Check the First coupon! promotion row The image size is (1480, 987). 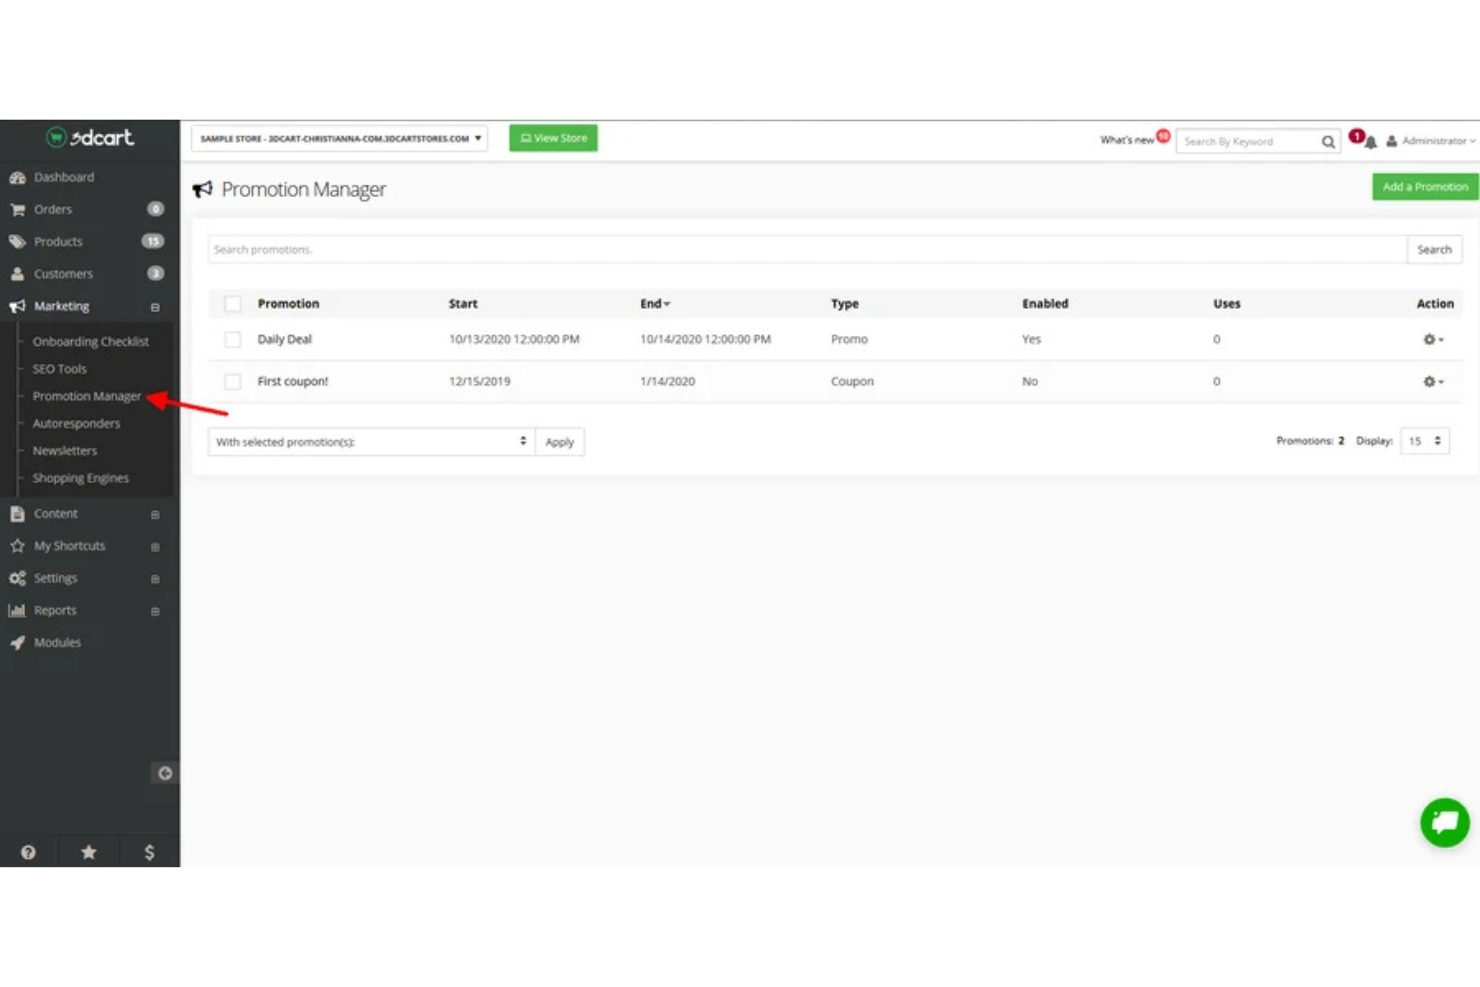pos(233,381)
